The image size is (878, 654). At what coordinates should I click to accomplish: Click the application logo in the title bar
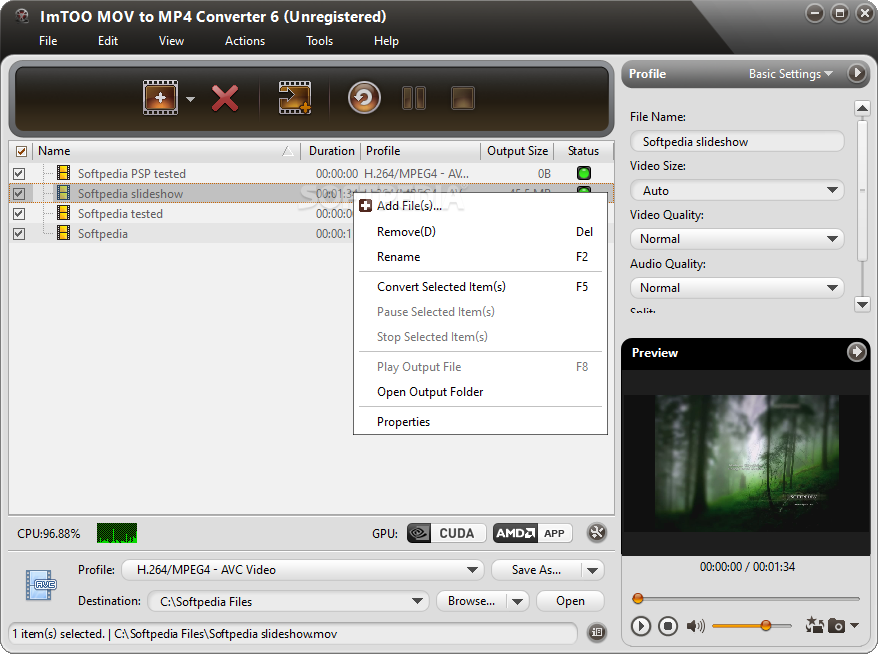click(22, 16)
